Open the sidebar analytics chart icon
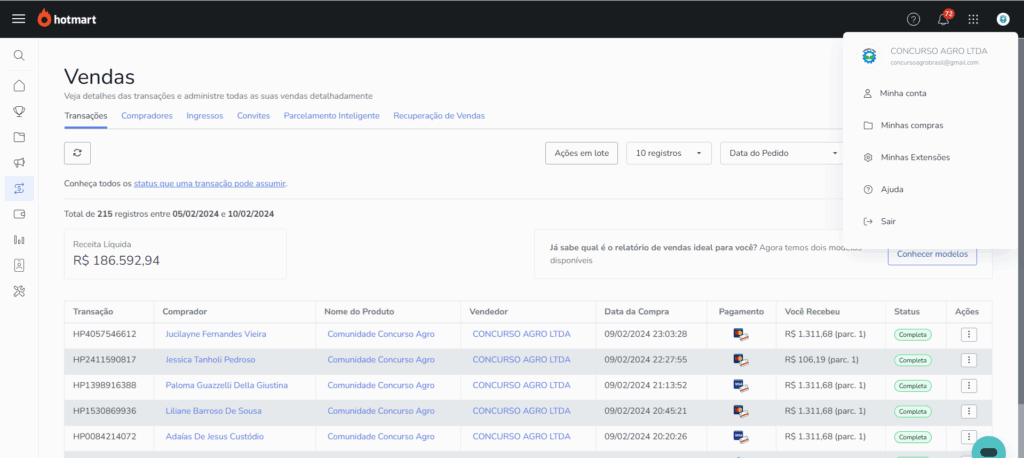 [x=19, y=240]
